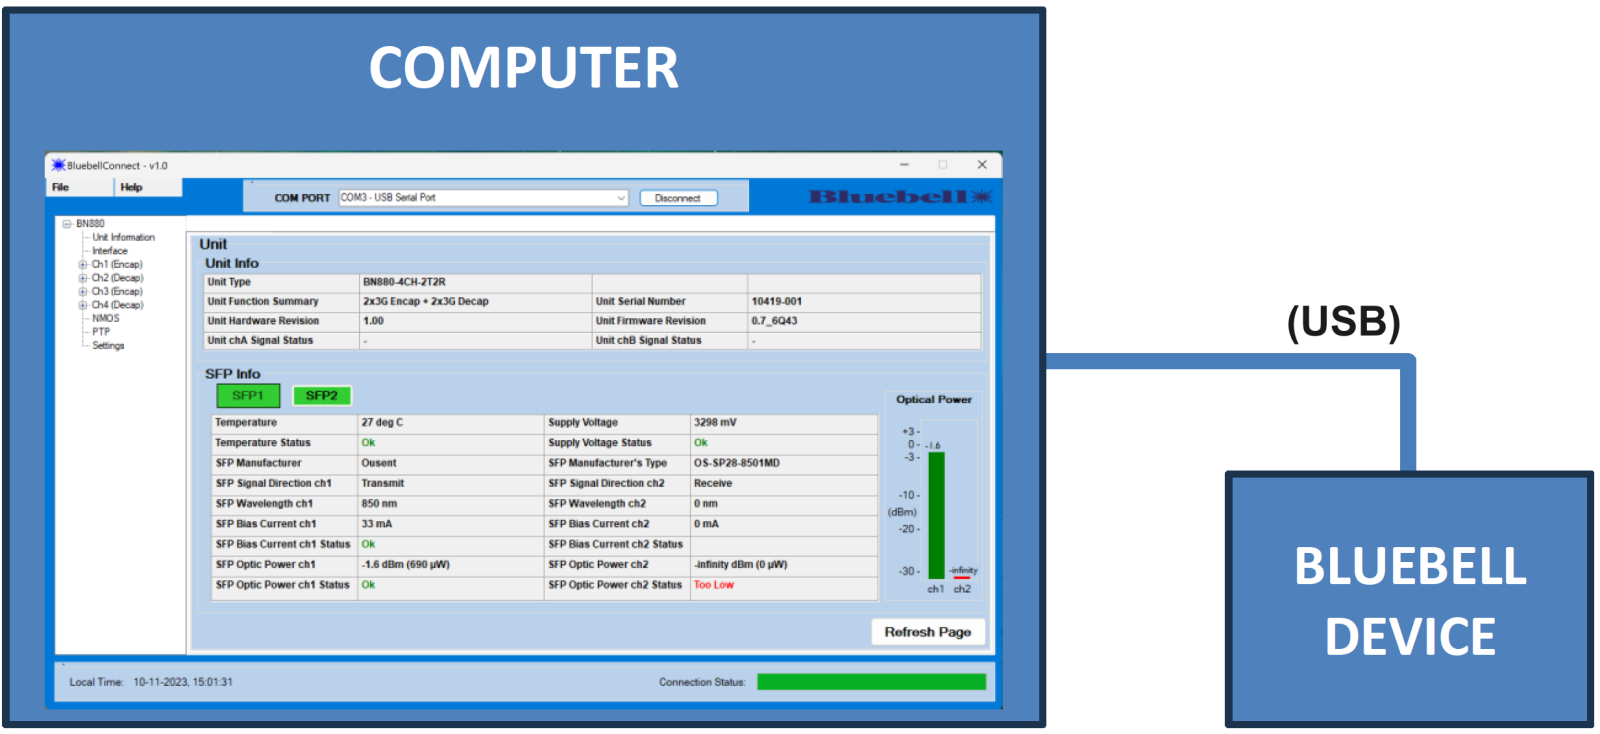Click the 850 nm wavelength value
Image resolution: width=1600 pixels, height=734 pixels.
[x=379, y=504]
